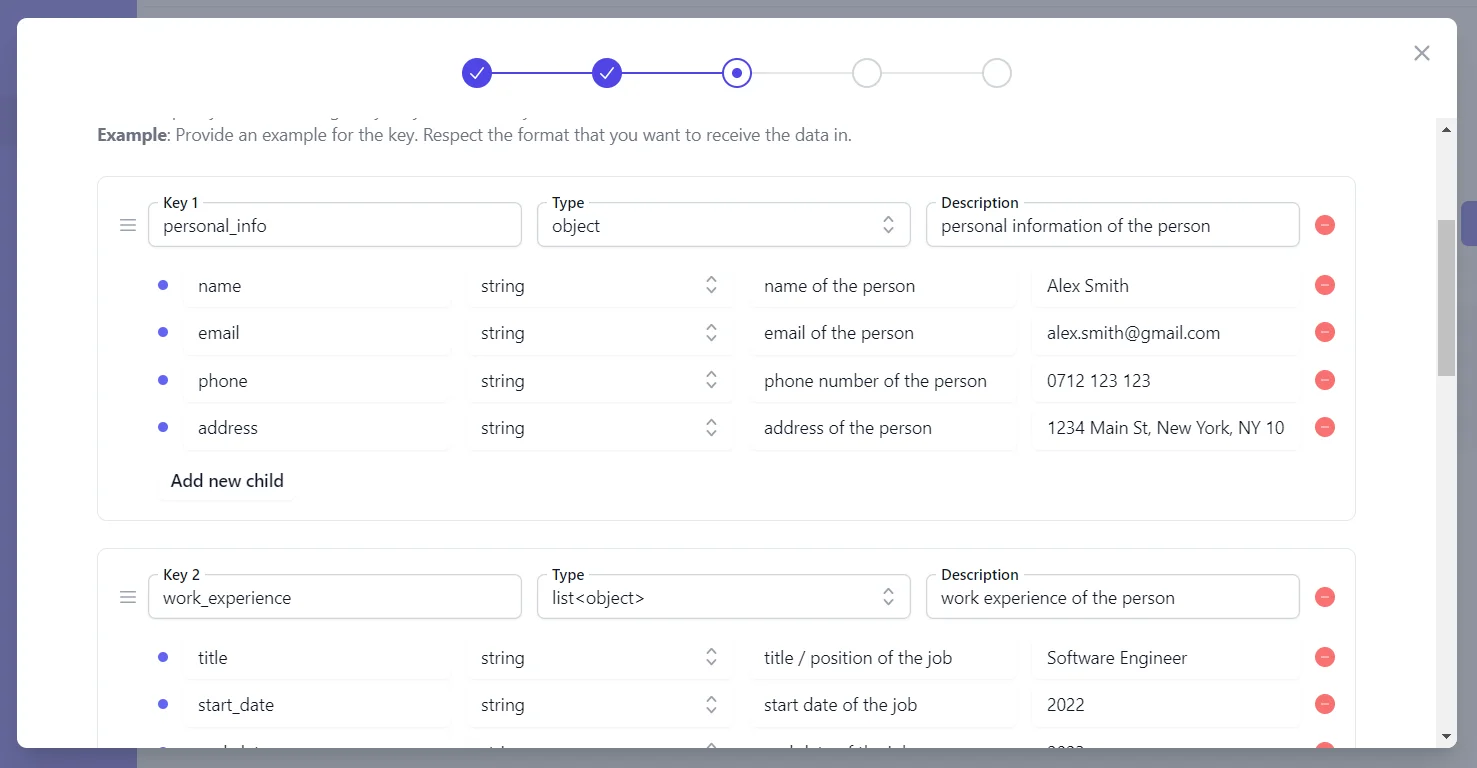
Task: Remove the address child row
Action: coord(1325,427)
